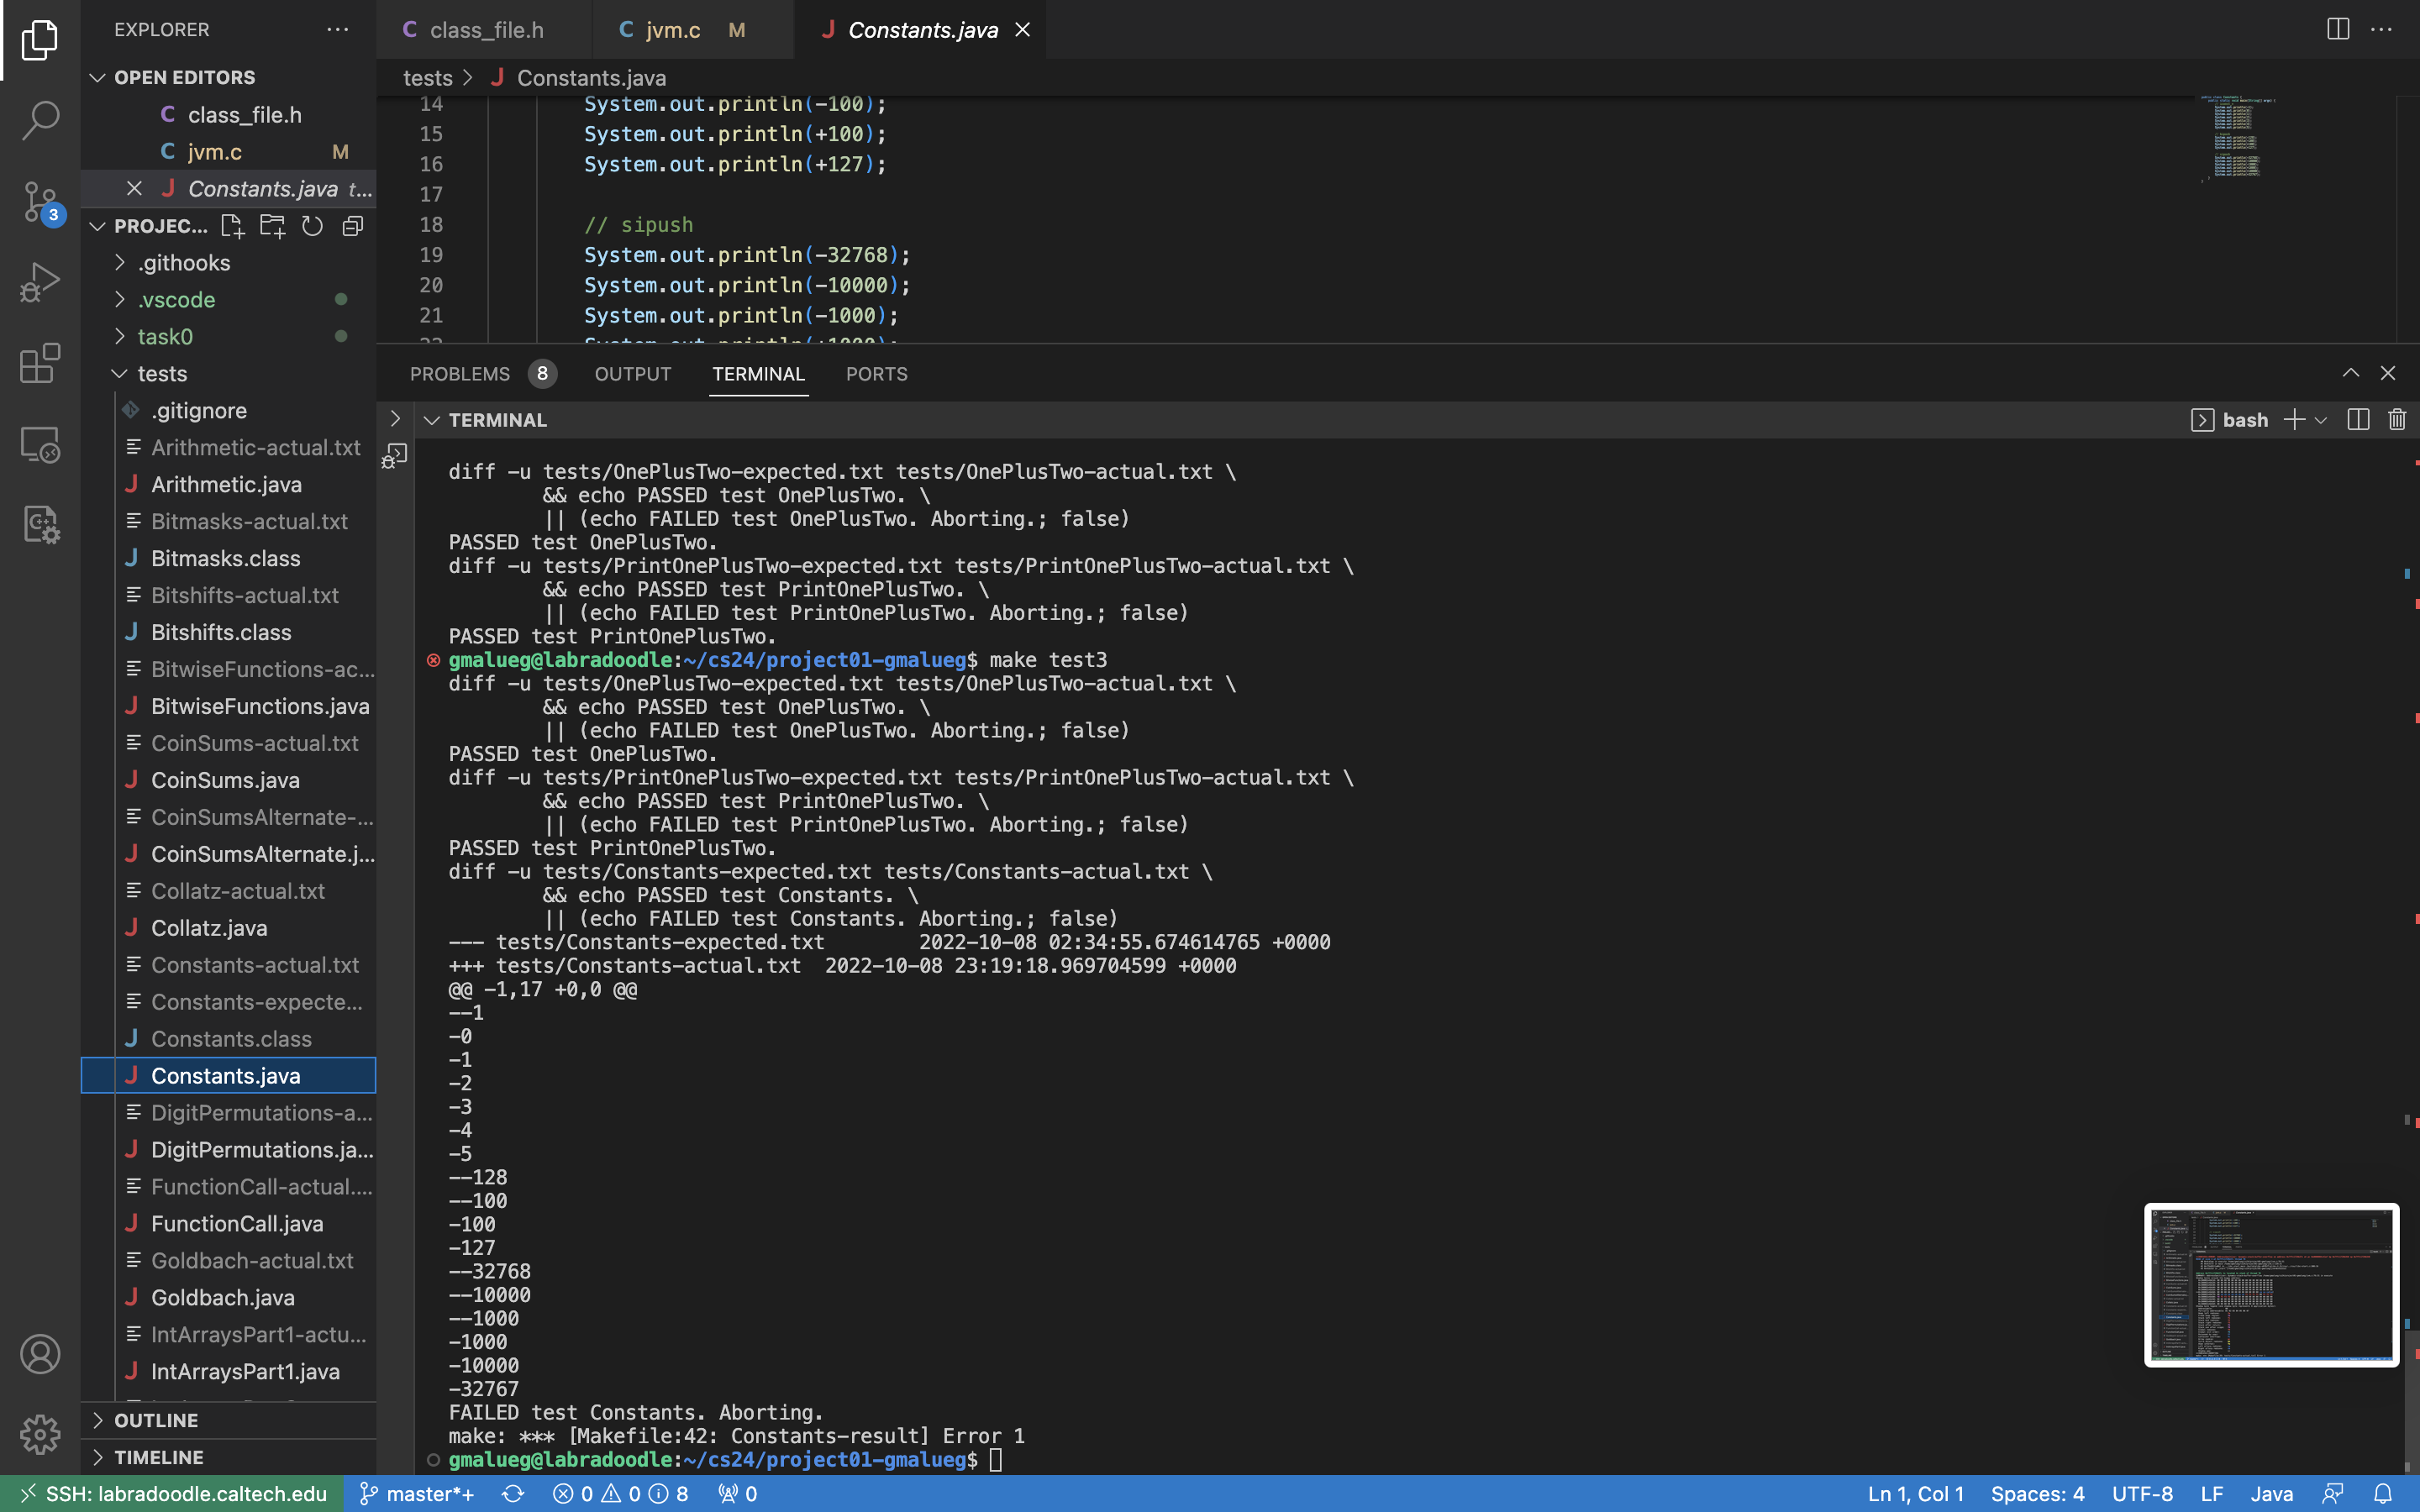Switch to the PROBLEMS panel tab
The height and width of the screenshot is (1512, 2420).
point(460,374)
